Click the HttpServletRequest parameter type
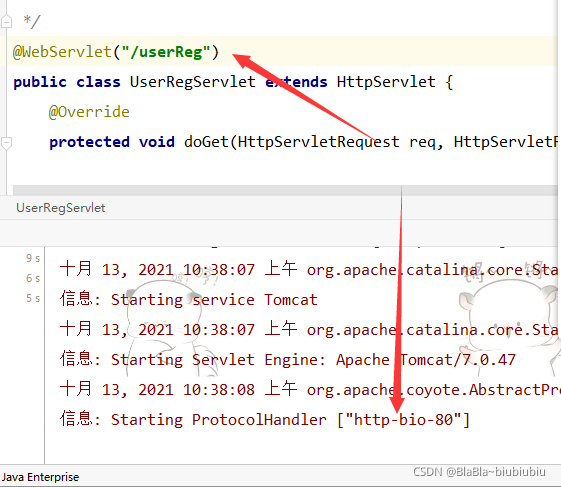 pyautogui.click(x=318, y=142)
